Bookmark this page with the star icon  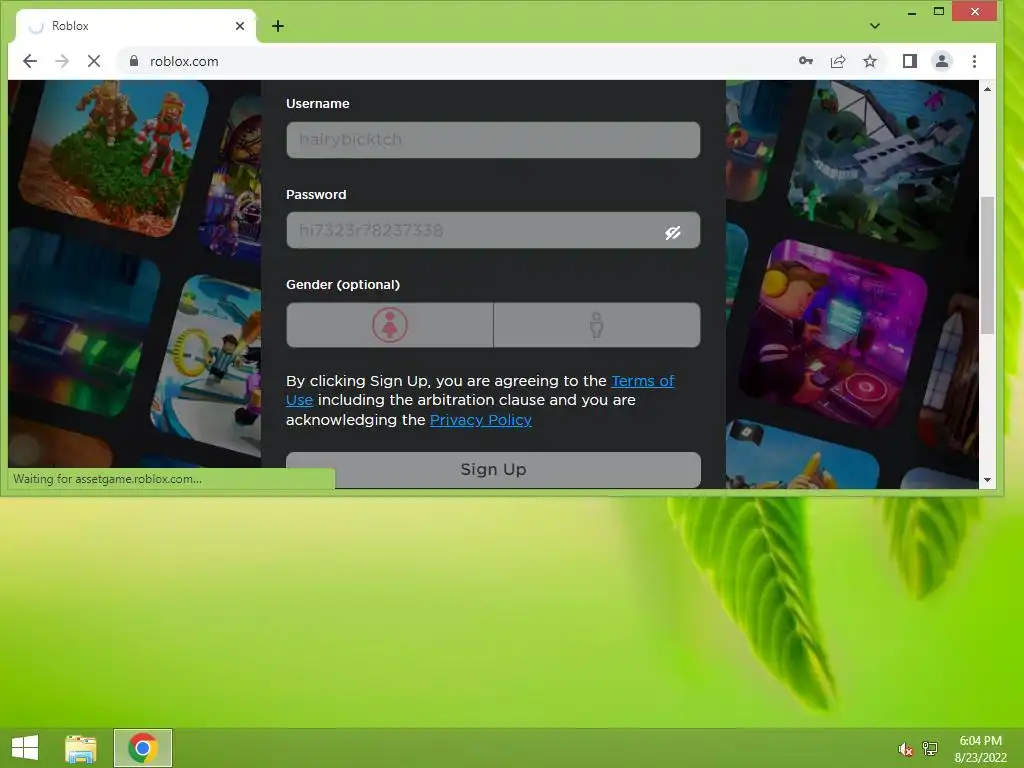(x=870, y=61)
